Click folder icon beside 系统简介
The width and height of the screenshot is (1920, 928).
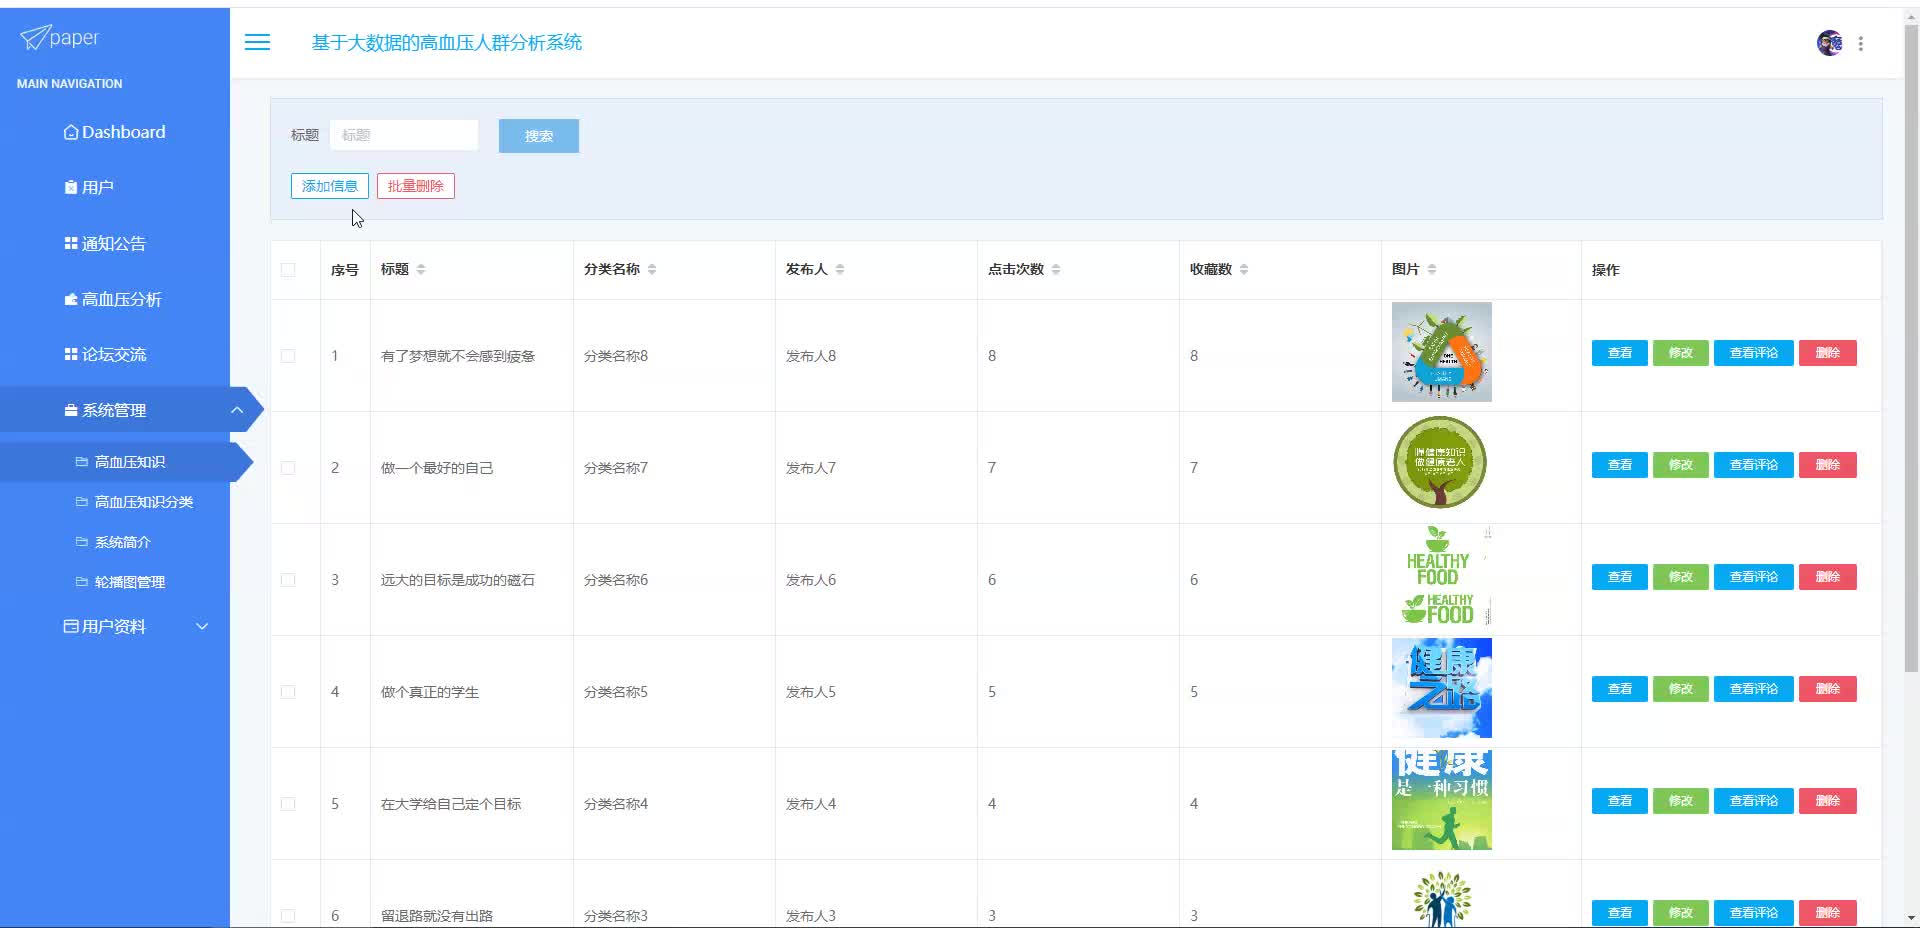coord(82,542)
